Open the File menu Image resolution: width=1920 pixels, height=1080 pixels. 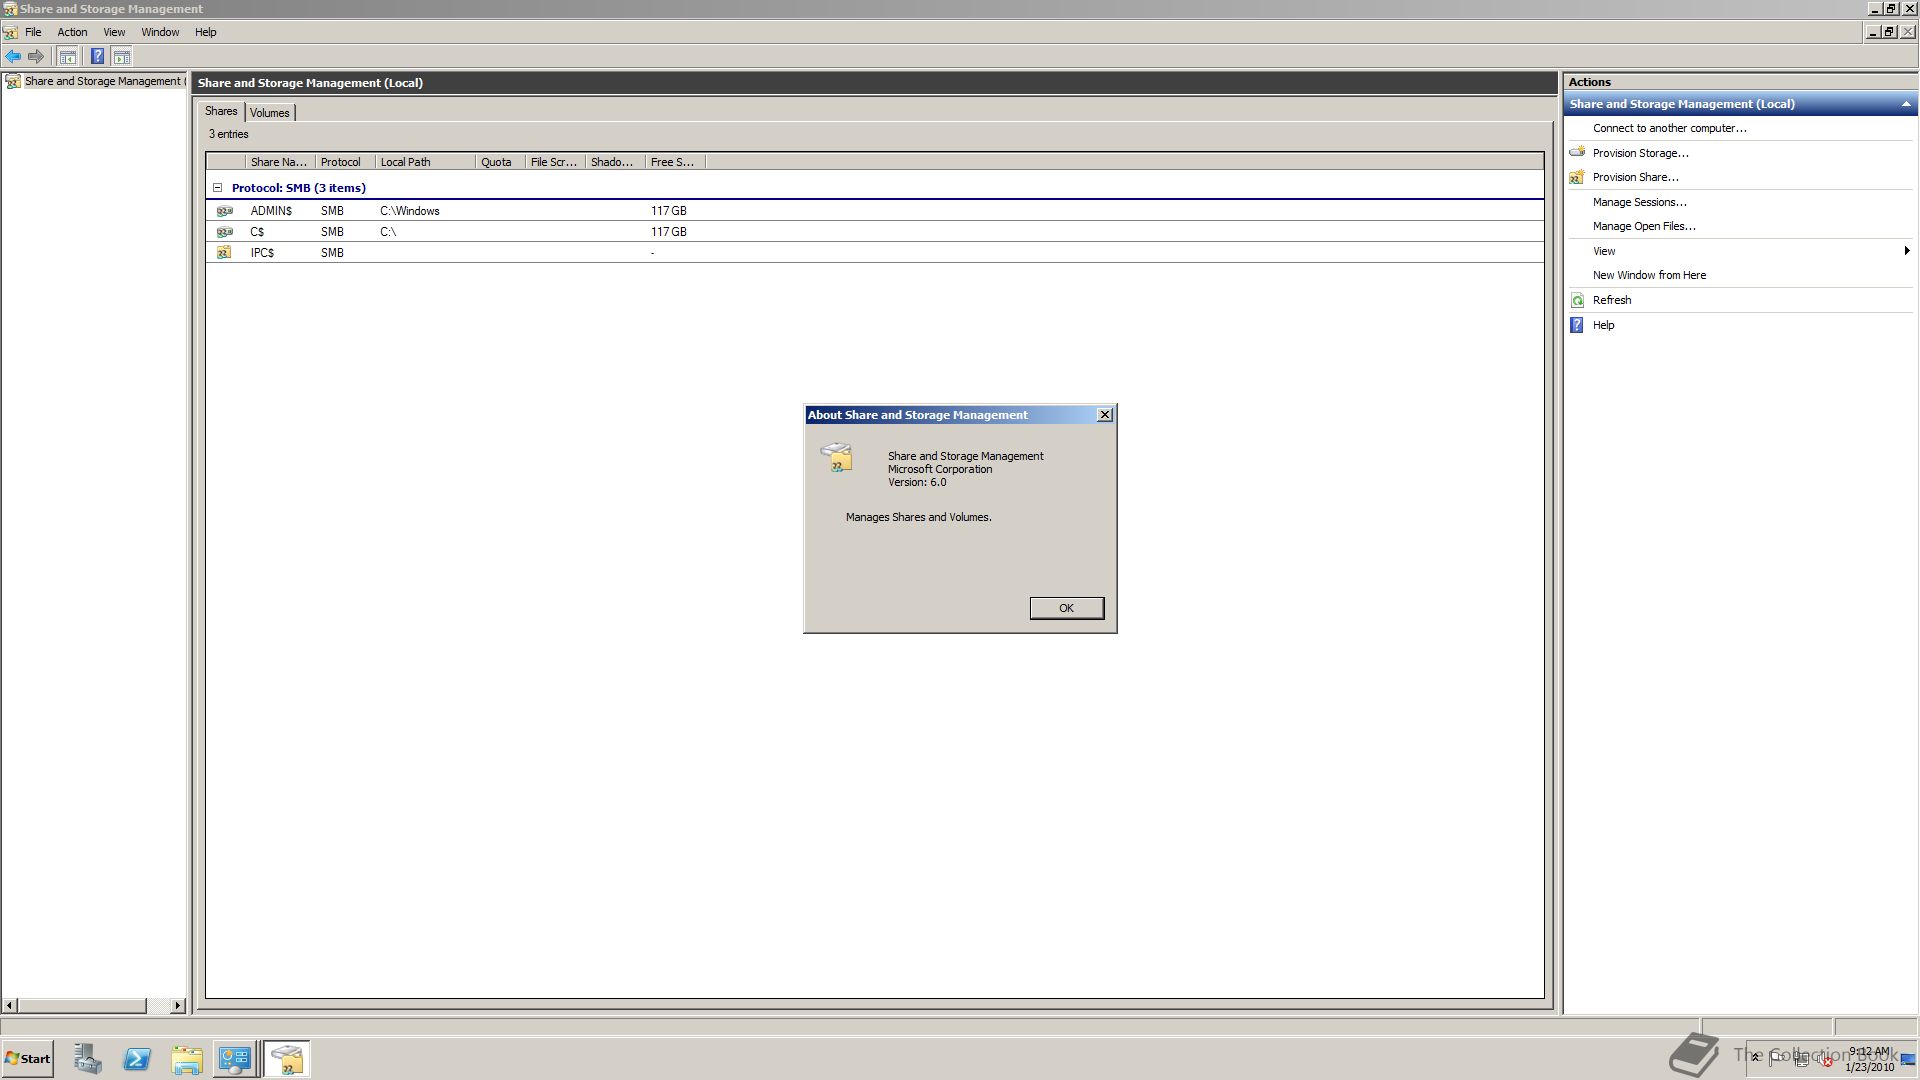(x=33, y=32)
